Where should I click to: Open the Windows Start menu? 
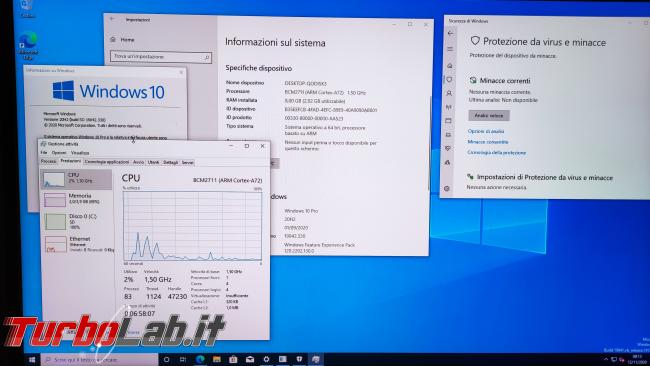coord(32,360)
